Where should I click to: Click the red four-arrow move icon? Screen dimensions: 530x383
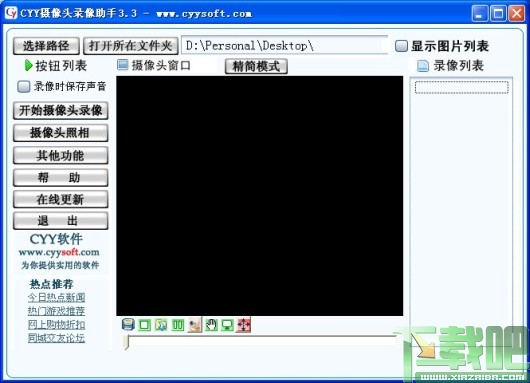244,325
